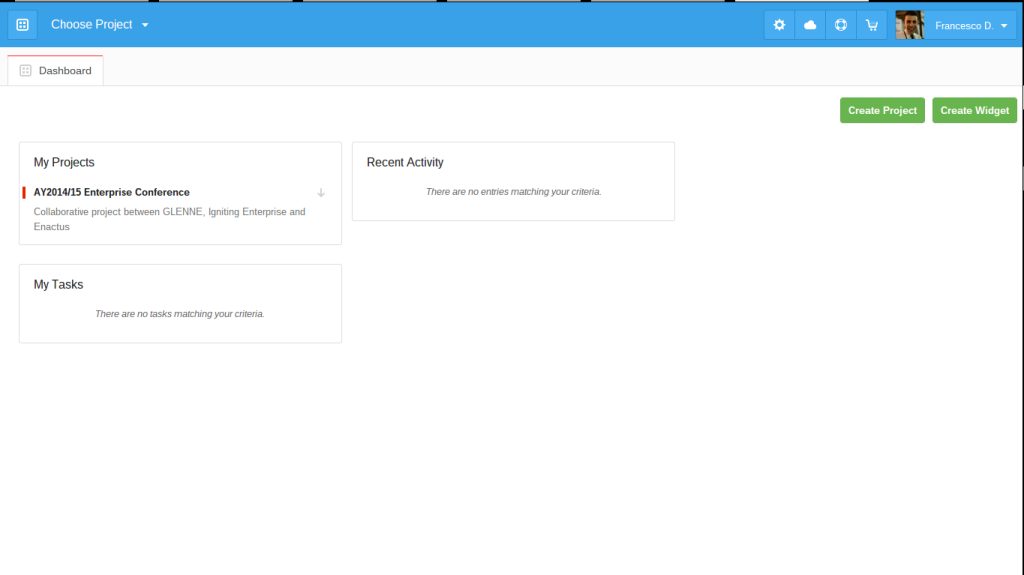Click the red priority bar beside AY2014/15 project
Viewport: 1024px width, 575px height.
[24, 192]
